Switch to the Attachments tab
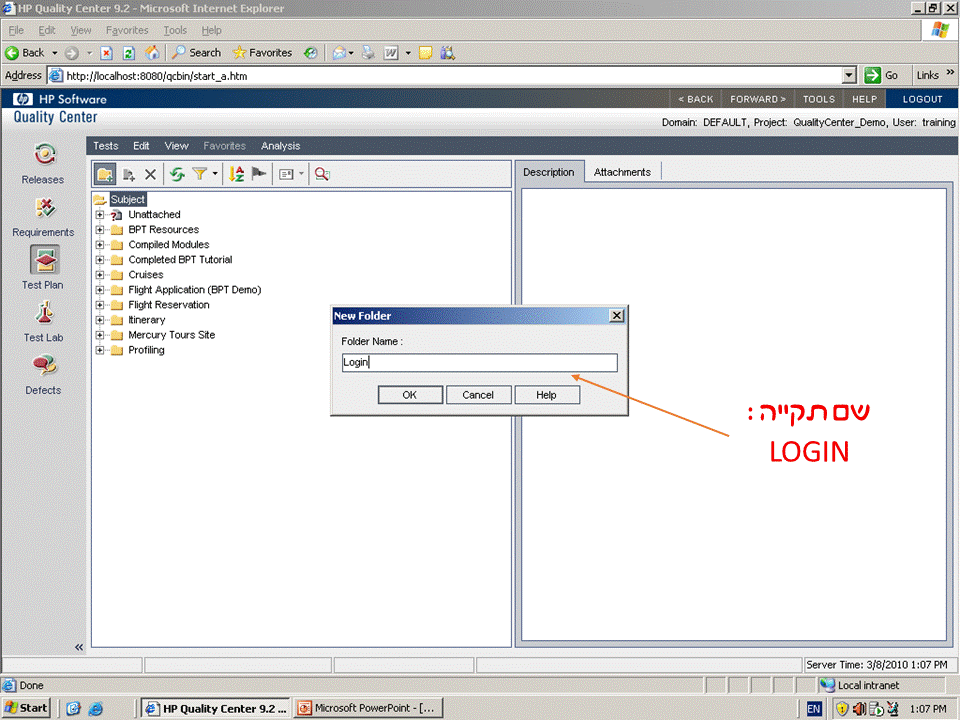Image resolution: width=960 pixels, height=720 pixels. [x=622, y=172]
